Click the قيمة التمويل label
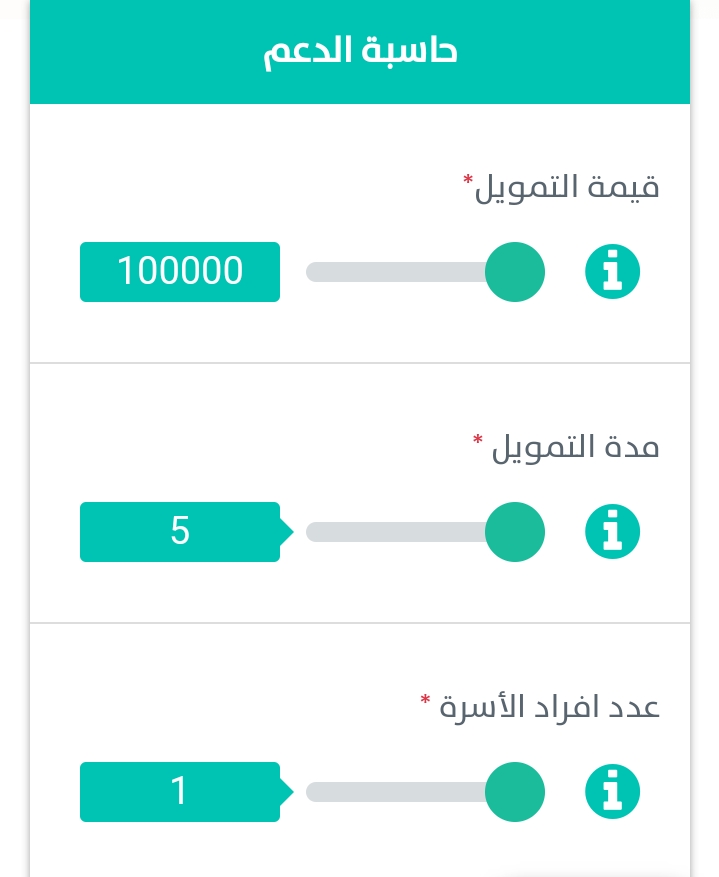 (567, 187)
